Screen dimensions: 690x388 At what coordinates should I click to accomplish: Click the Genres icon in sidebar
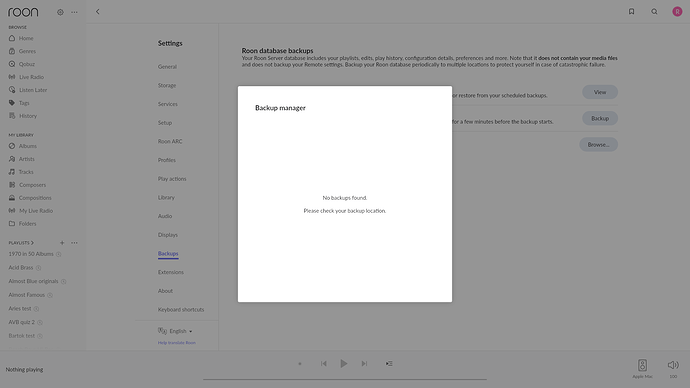click(12, 51)
